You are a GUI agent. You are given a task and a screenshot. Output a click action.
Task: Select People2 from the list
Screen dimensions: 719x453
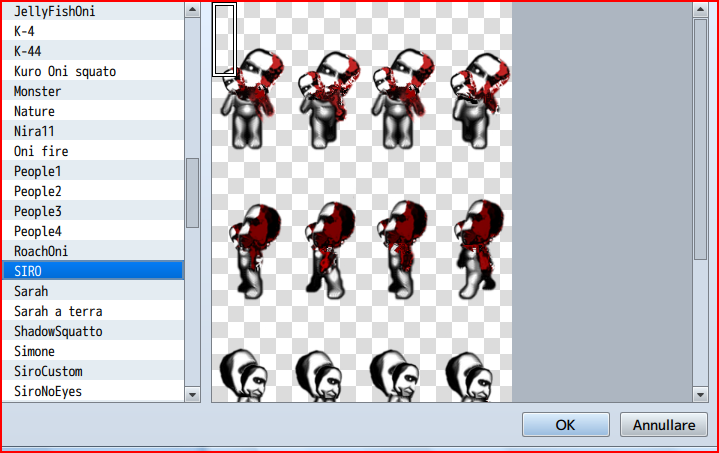(93, 191)
